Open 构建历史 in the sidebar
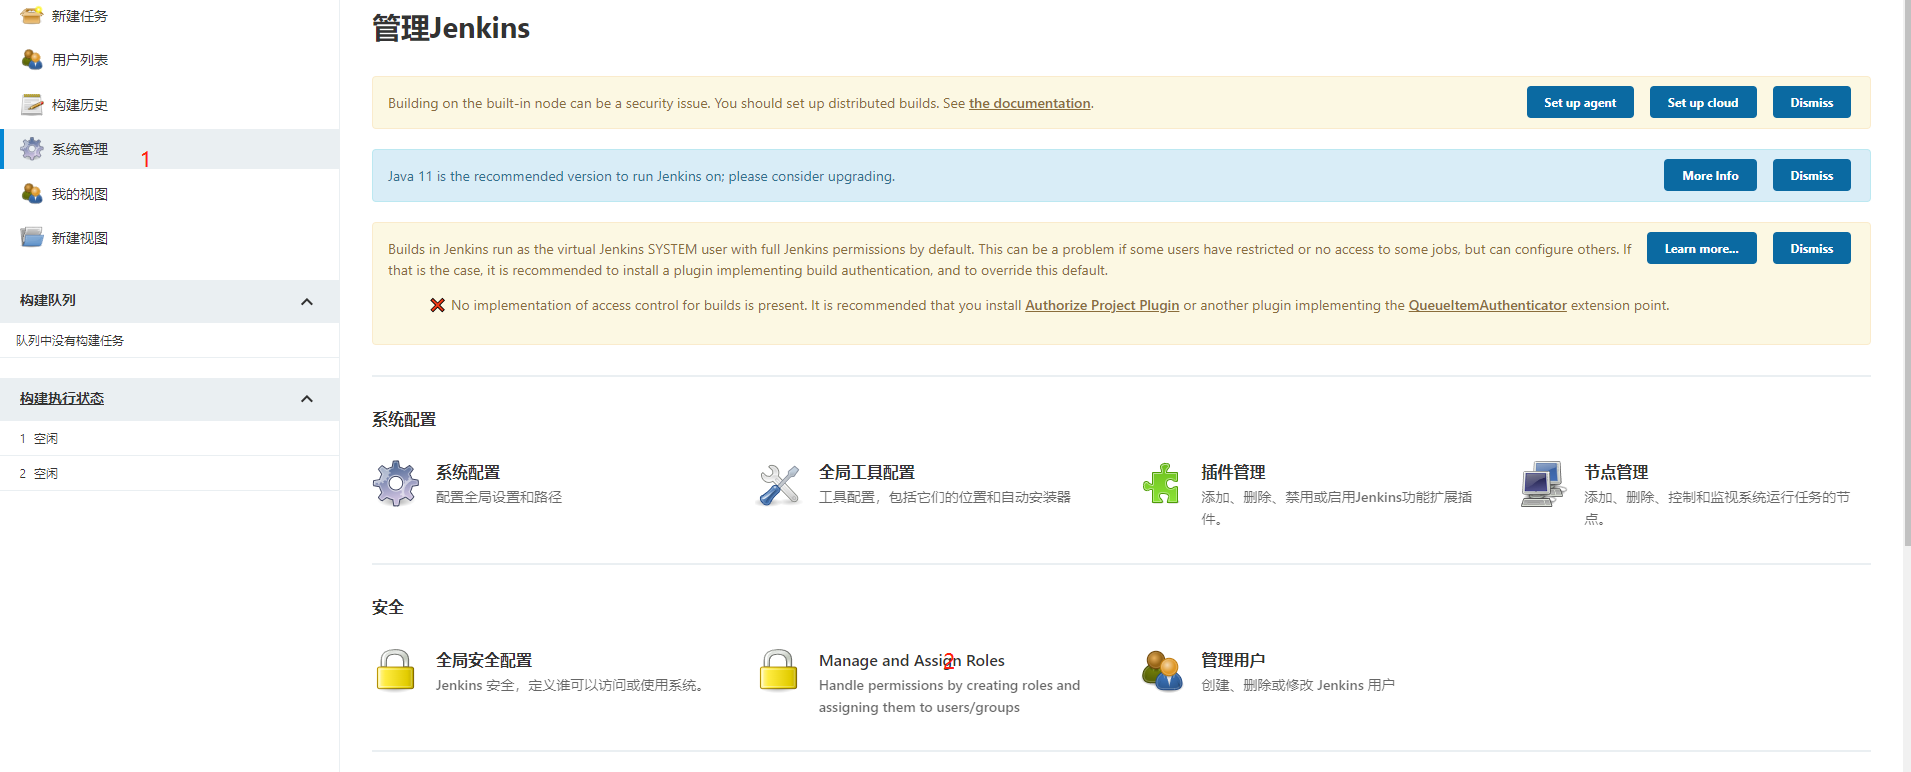The width and height of the screenshot is (1911, 772). click(80, 105)
